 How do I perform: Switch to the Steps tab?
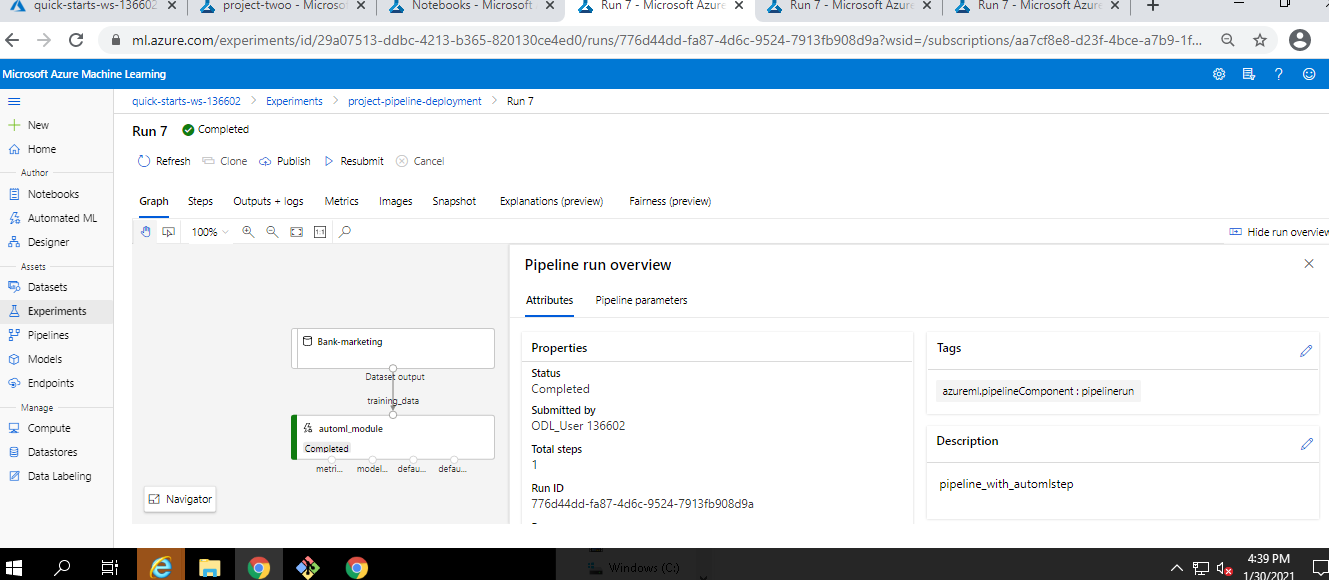tap(201, 201)
